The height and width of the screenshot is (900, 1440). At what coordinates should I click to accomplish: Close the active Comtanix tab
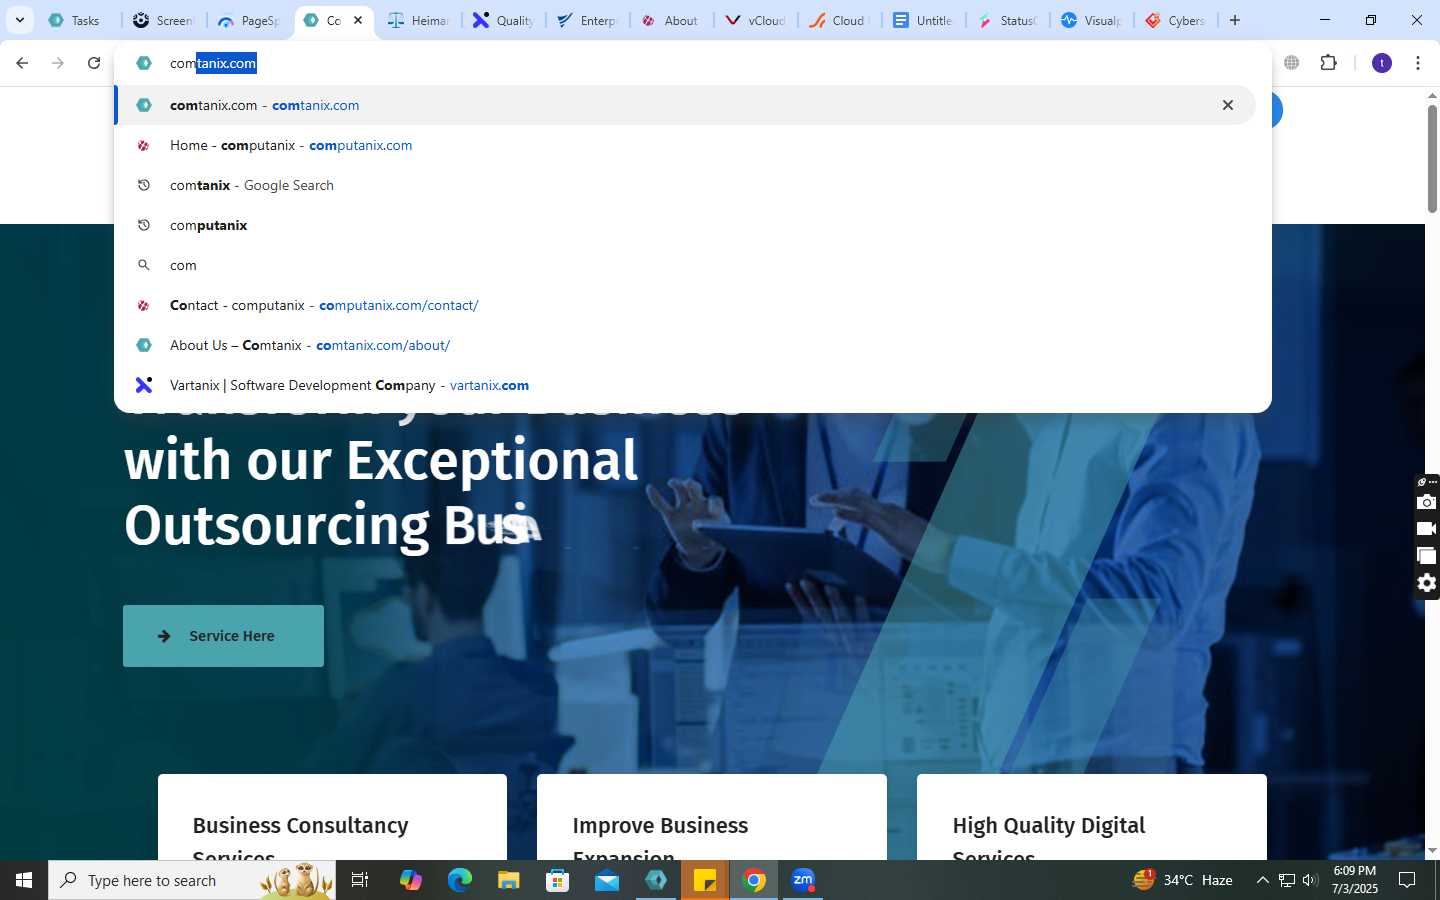pyautogui.click(x=358, y=20)
